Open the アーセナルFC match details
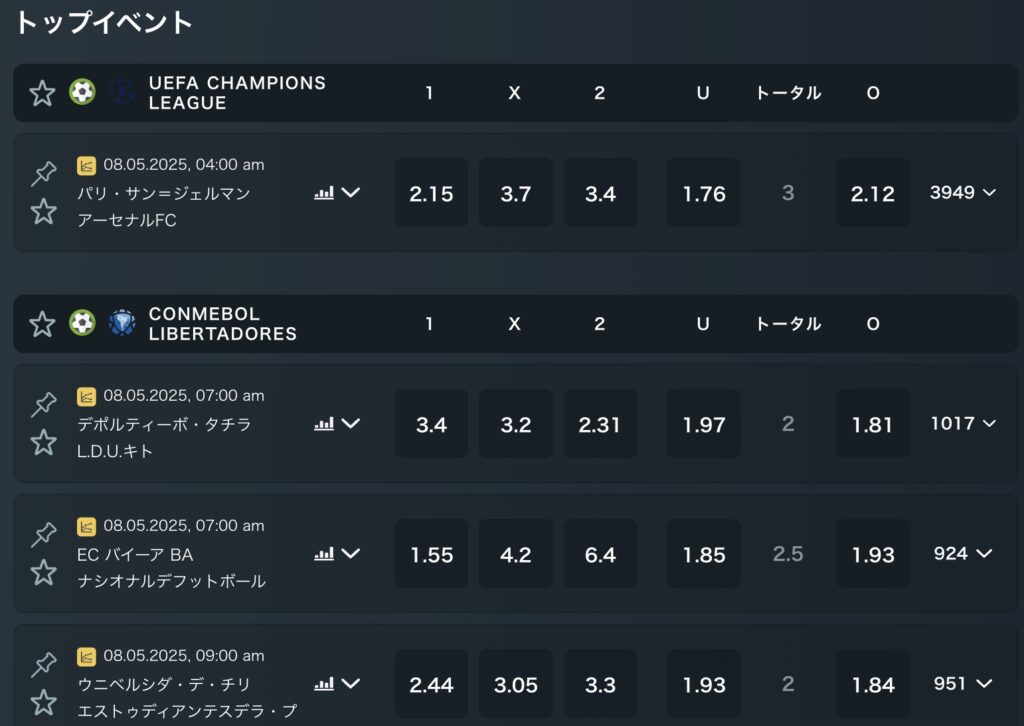 click(127, 221)
